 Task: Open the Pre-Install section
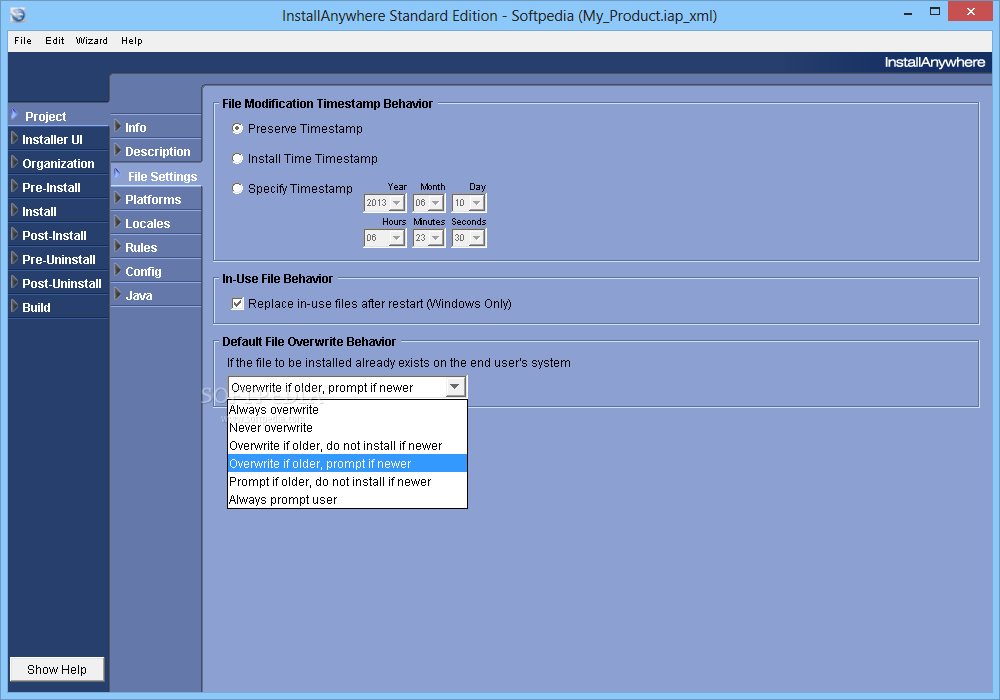click(x=59, y=187)
